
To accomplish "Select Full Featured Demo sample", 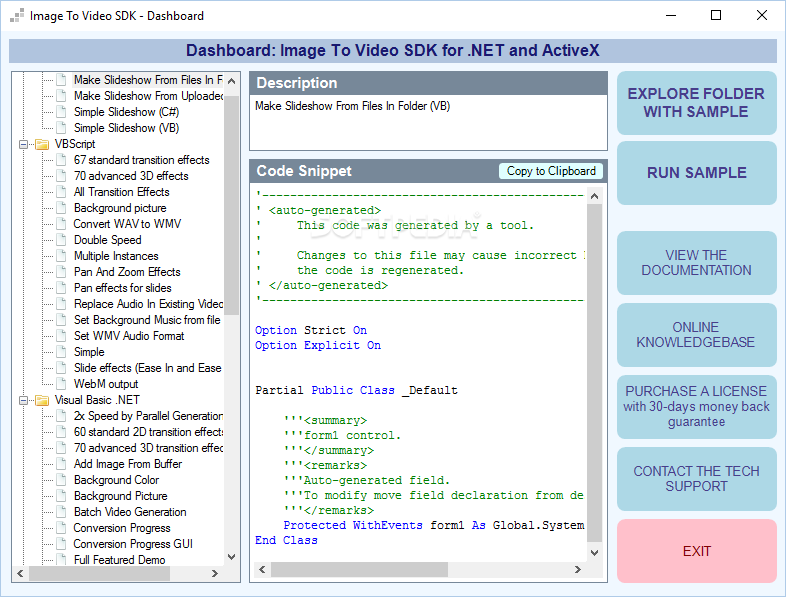I will click(x=119, y=560).
